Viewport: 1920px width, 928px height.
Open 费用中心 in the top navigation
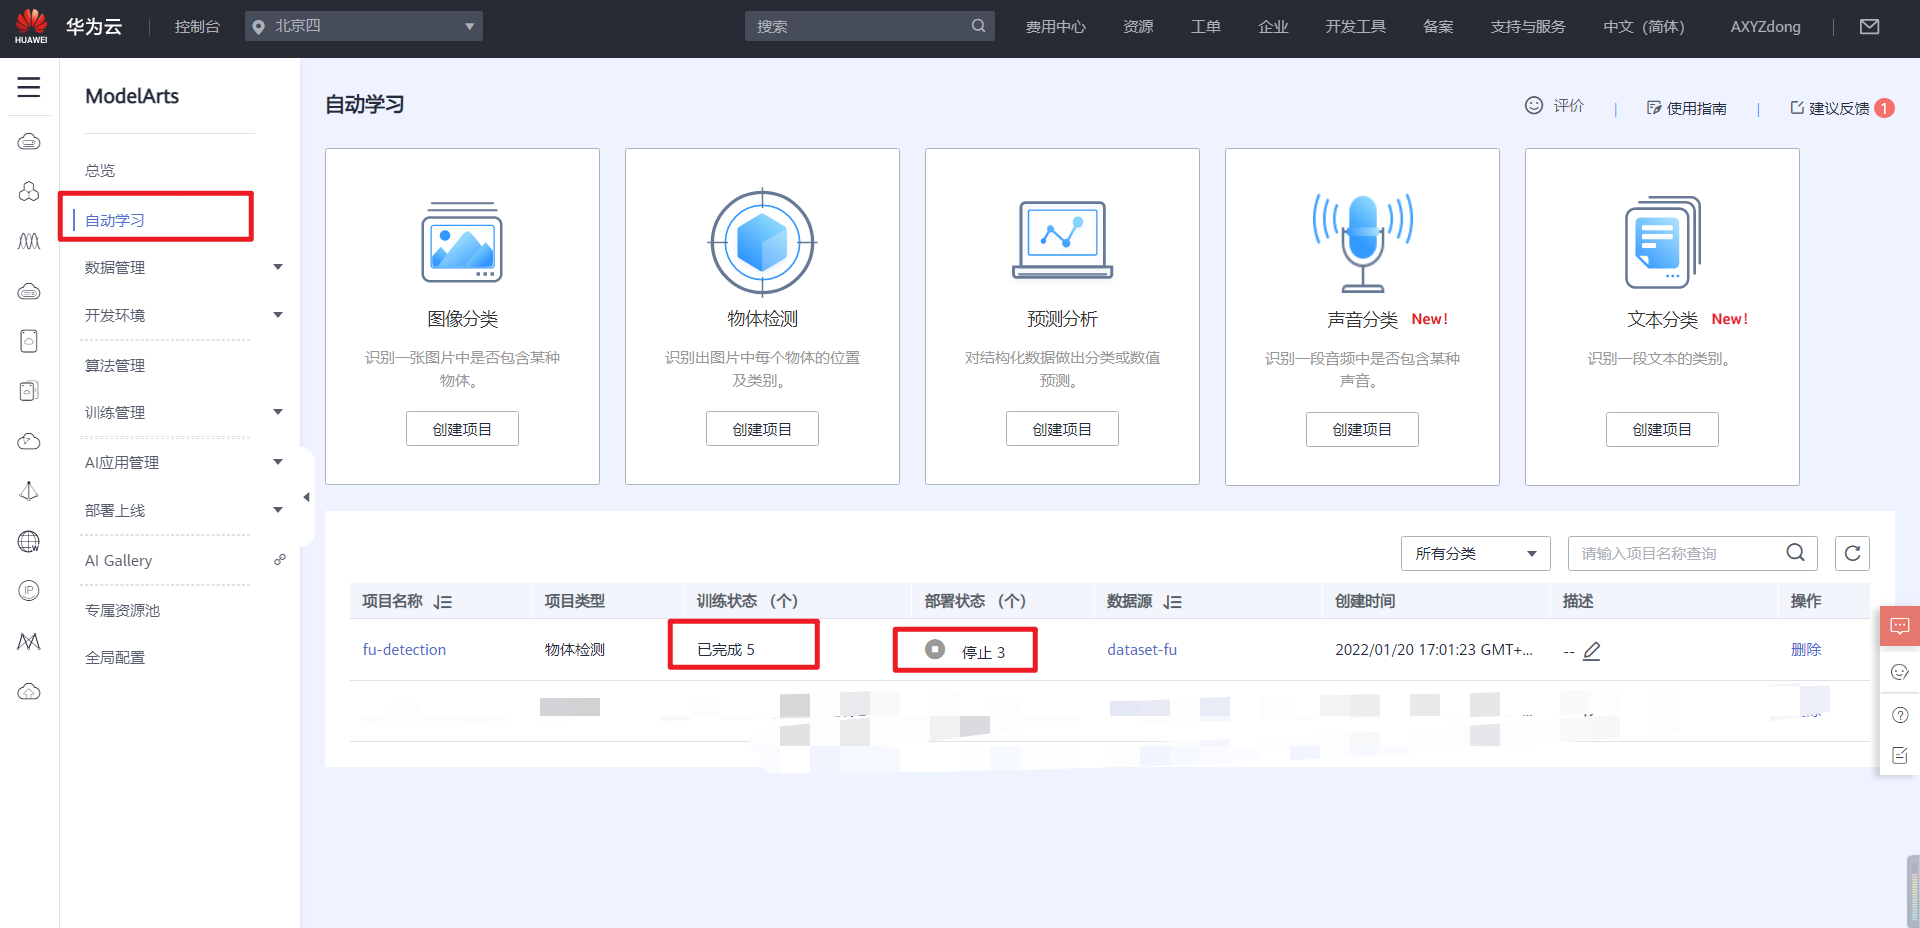(x=1055, y=27)
